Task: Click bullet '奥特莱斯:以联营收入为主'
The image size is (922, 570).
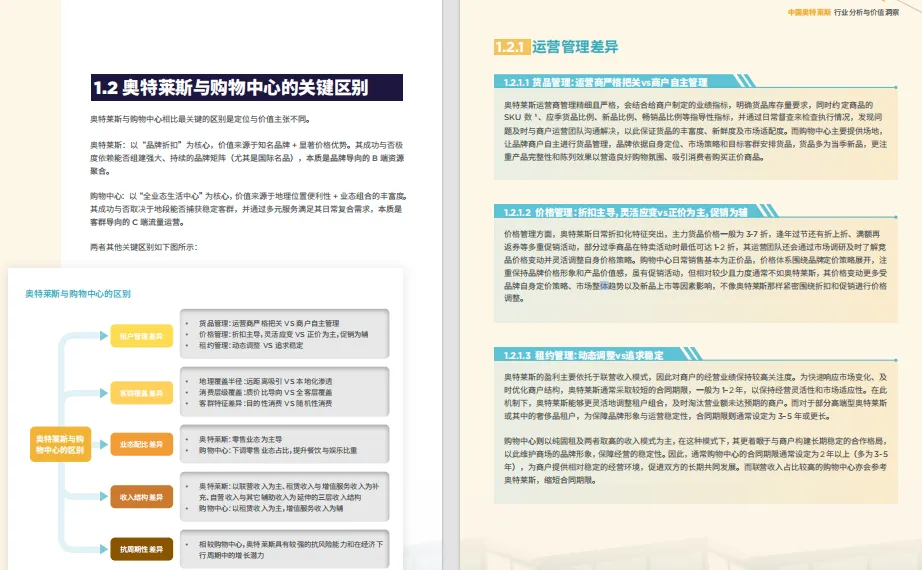Action: click(289, 492)
